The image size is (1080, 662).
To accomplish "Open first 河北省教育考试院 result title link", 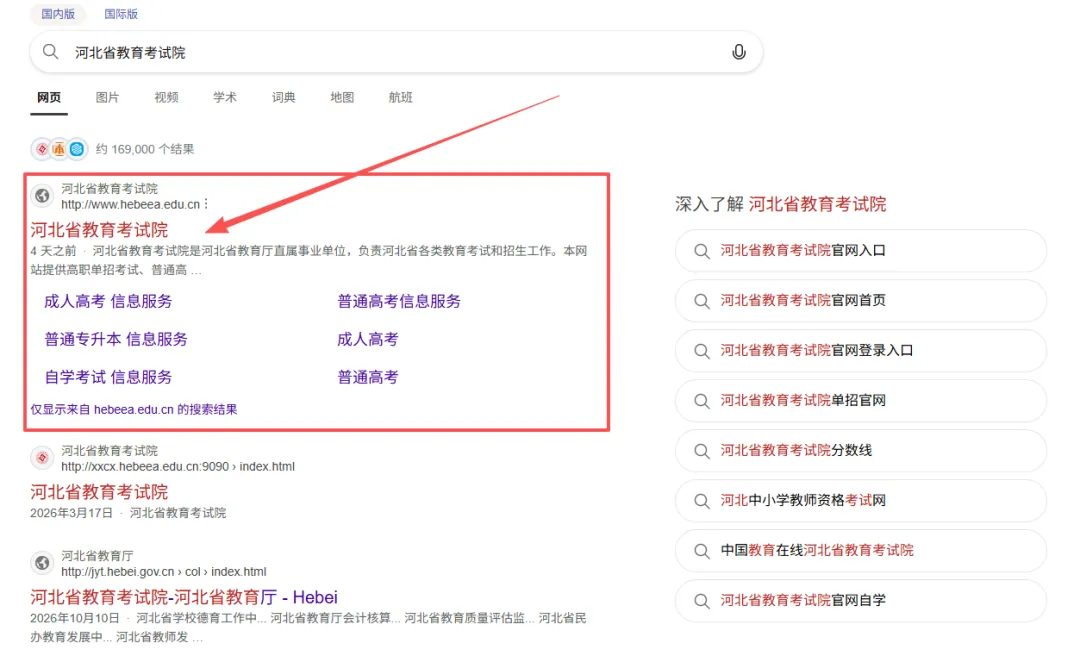I will point(99,229).
